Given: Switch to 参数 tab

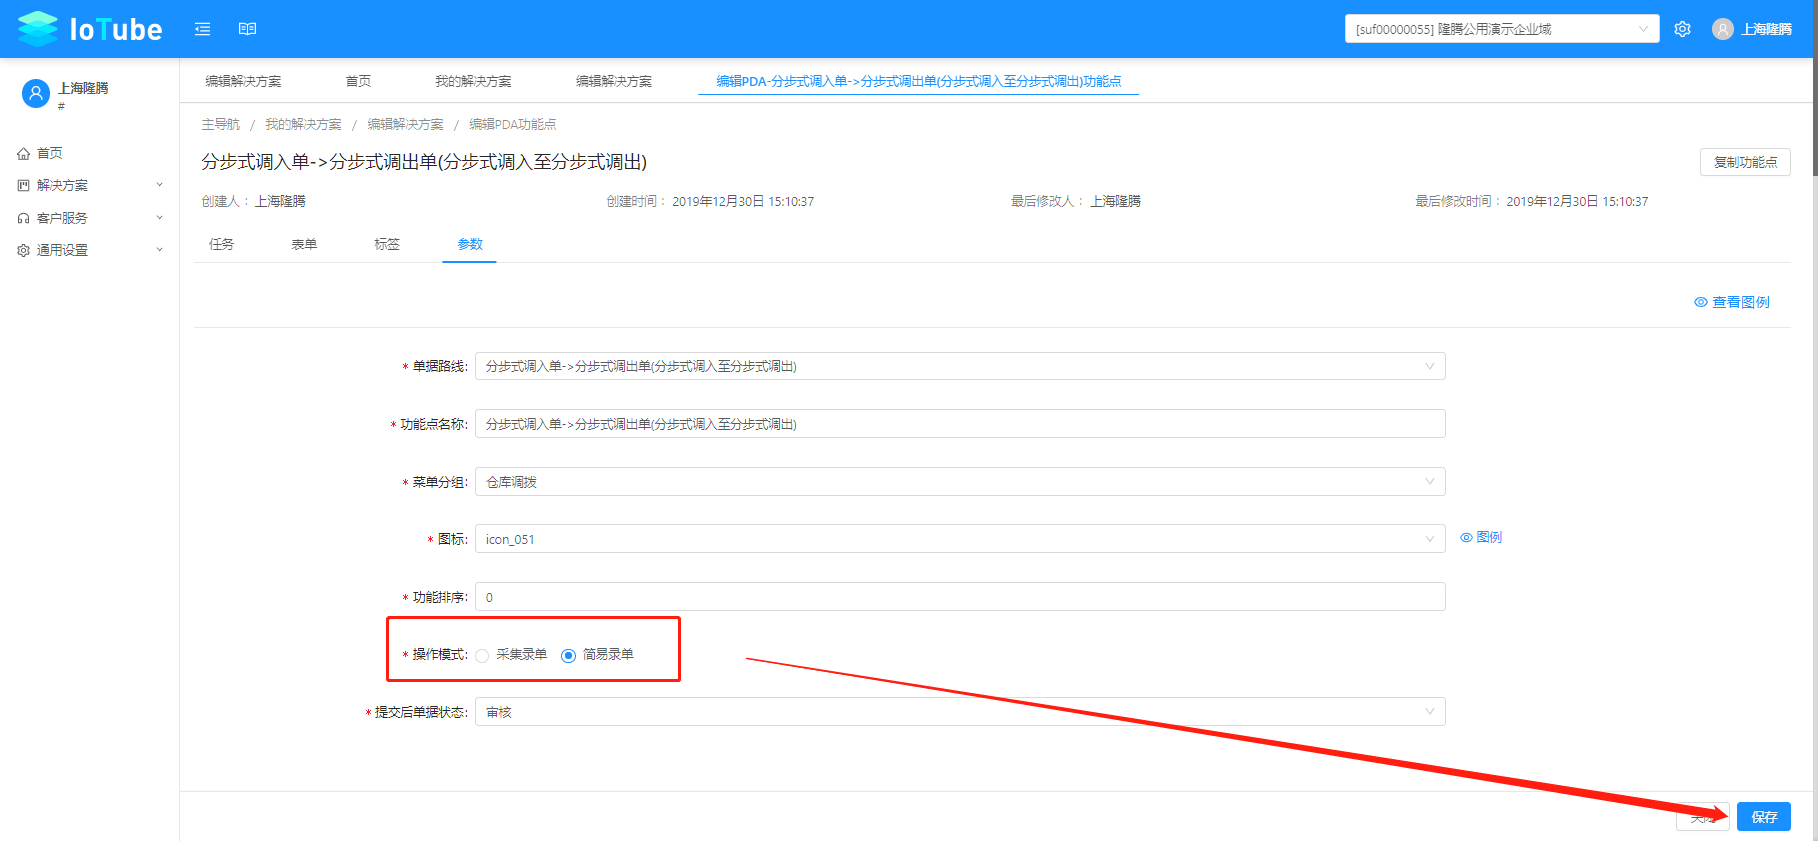Looking at the screenshot, I should click(470, 244).
